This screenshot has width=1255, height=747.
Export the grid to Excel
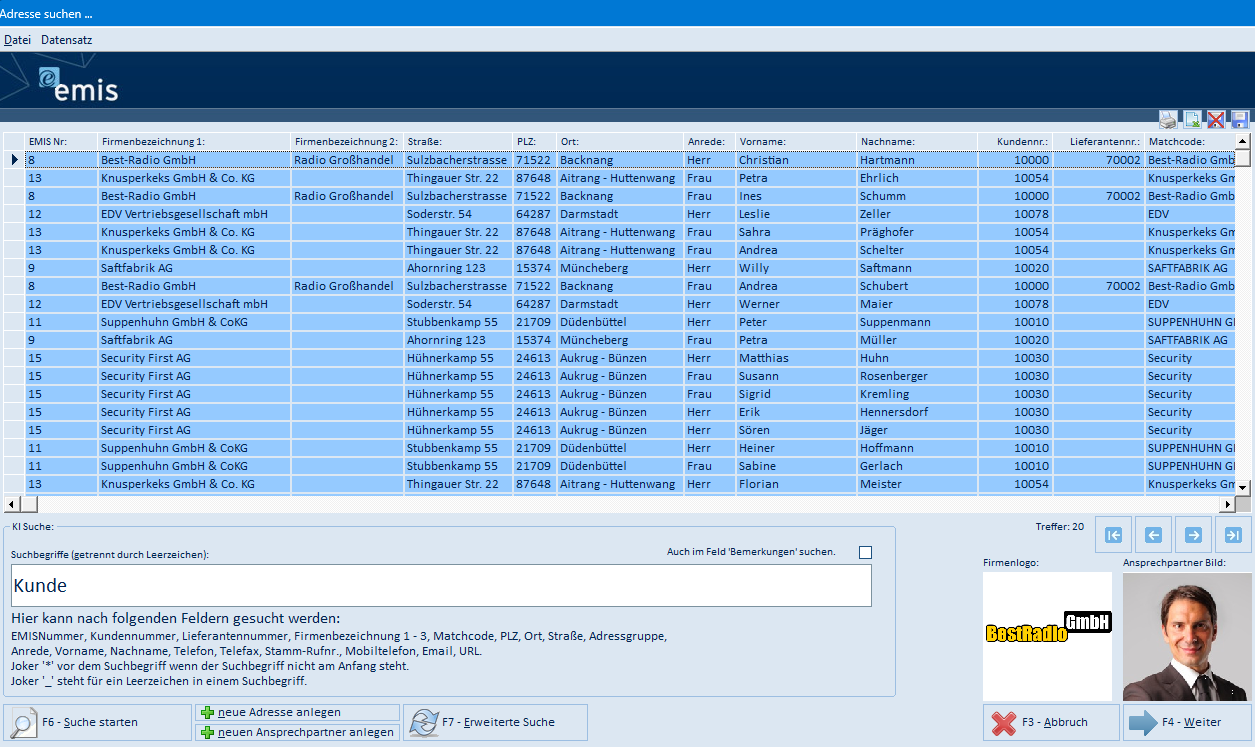(1192, 120)
